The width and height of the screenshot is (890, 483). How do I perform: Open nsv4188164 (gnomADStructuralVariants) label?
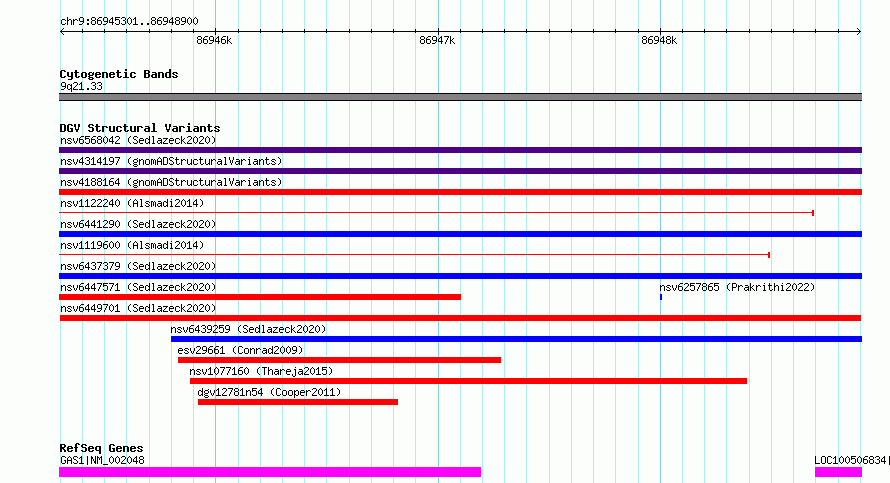pyautogui.click(x=171, y=182)
